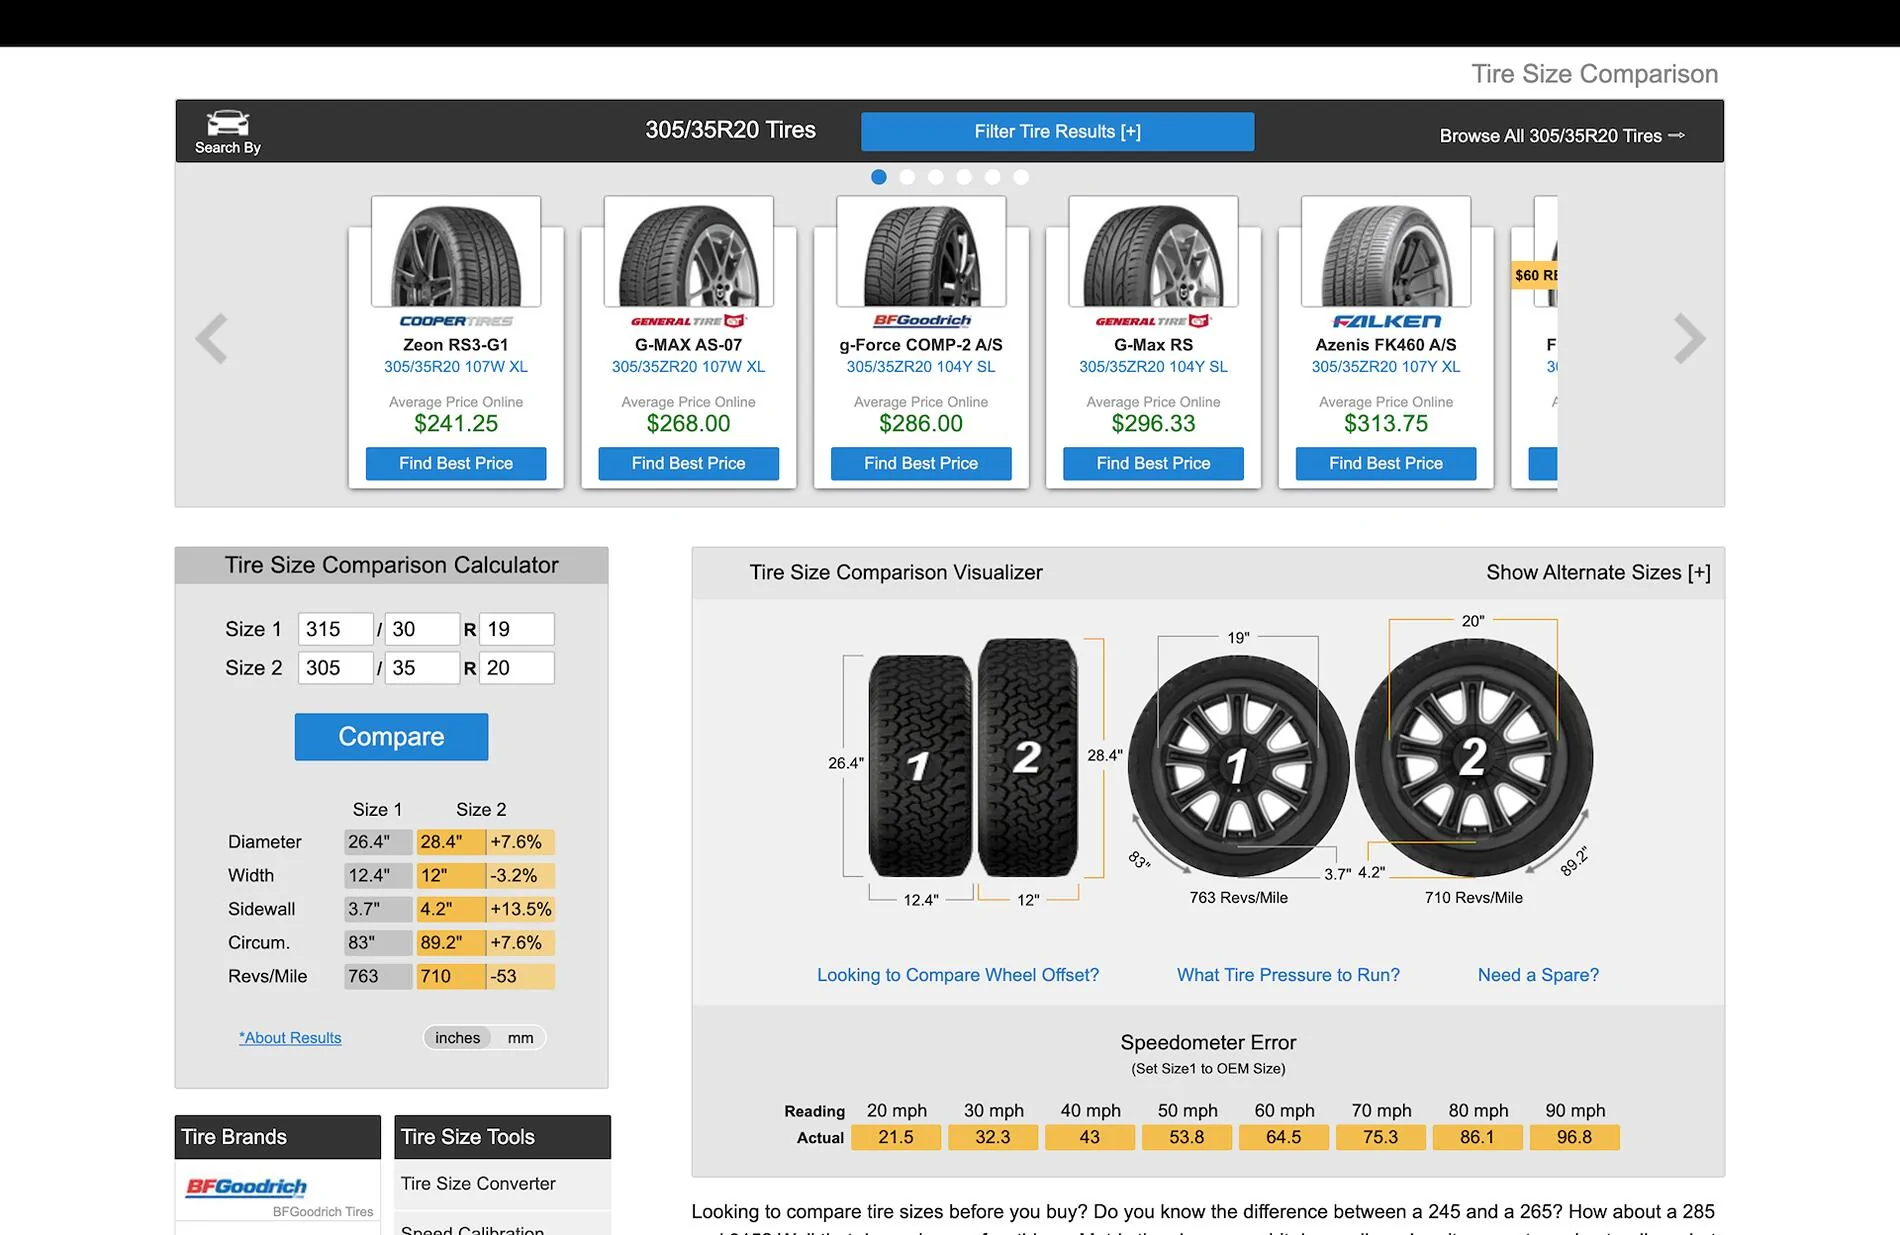This screenshot has height=1235, width=1900.
Task: Select third carousel page dot
Action: (936, 177)
